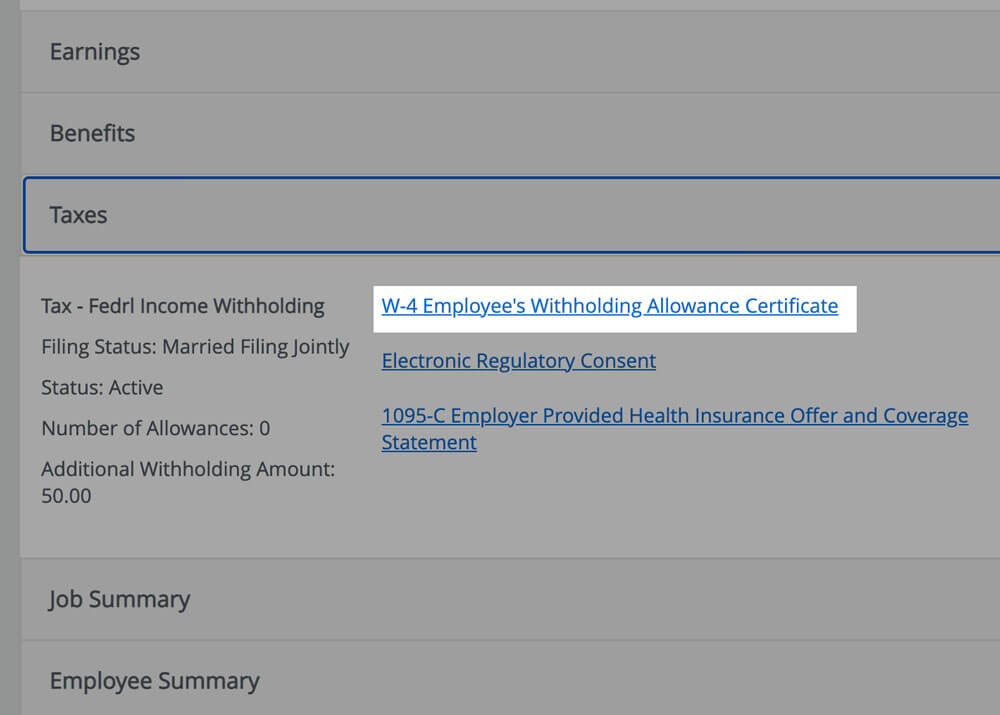The image size is (1000, 715).
Task: Click the Additional Withholding Amount label
Action: 188,469
